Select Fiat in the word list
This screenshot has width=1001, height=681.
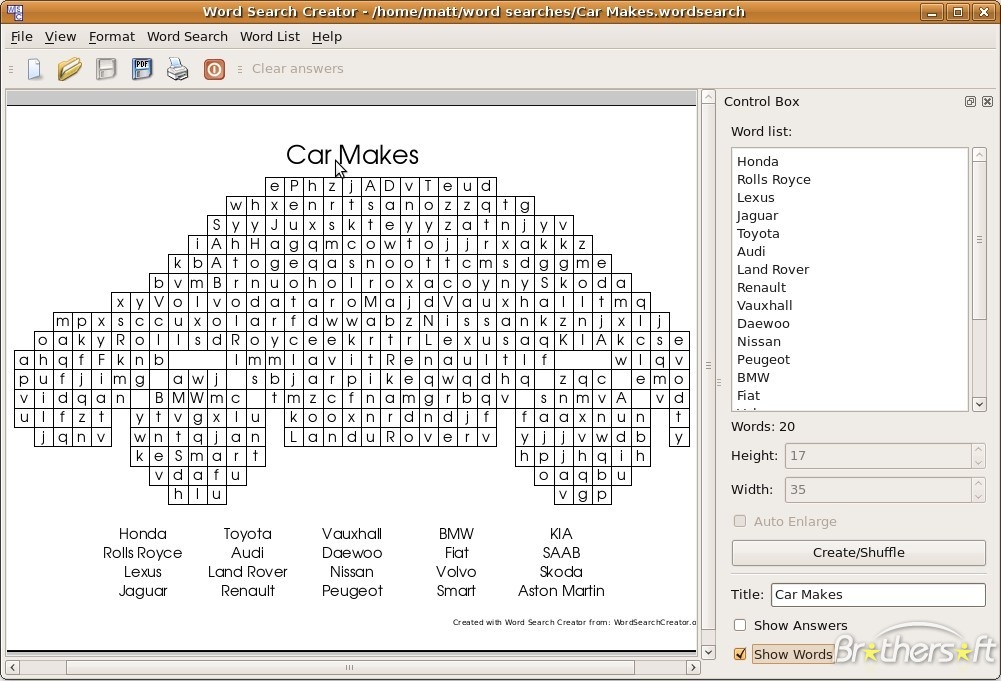click(748, 396)
